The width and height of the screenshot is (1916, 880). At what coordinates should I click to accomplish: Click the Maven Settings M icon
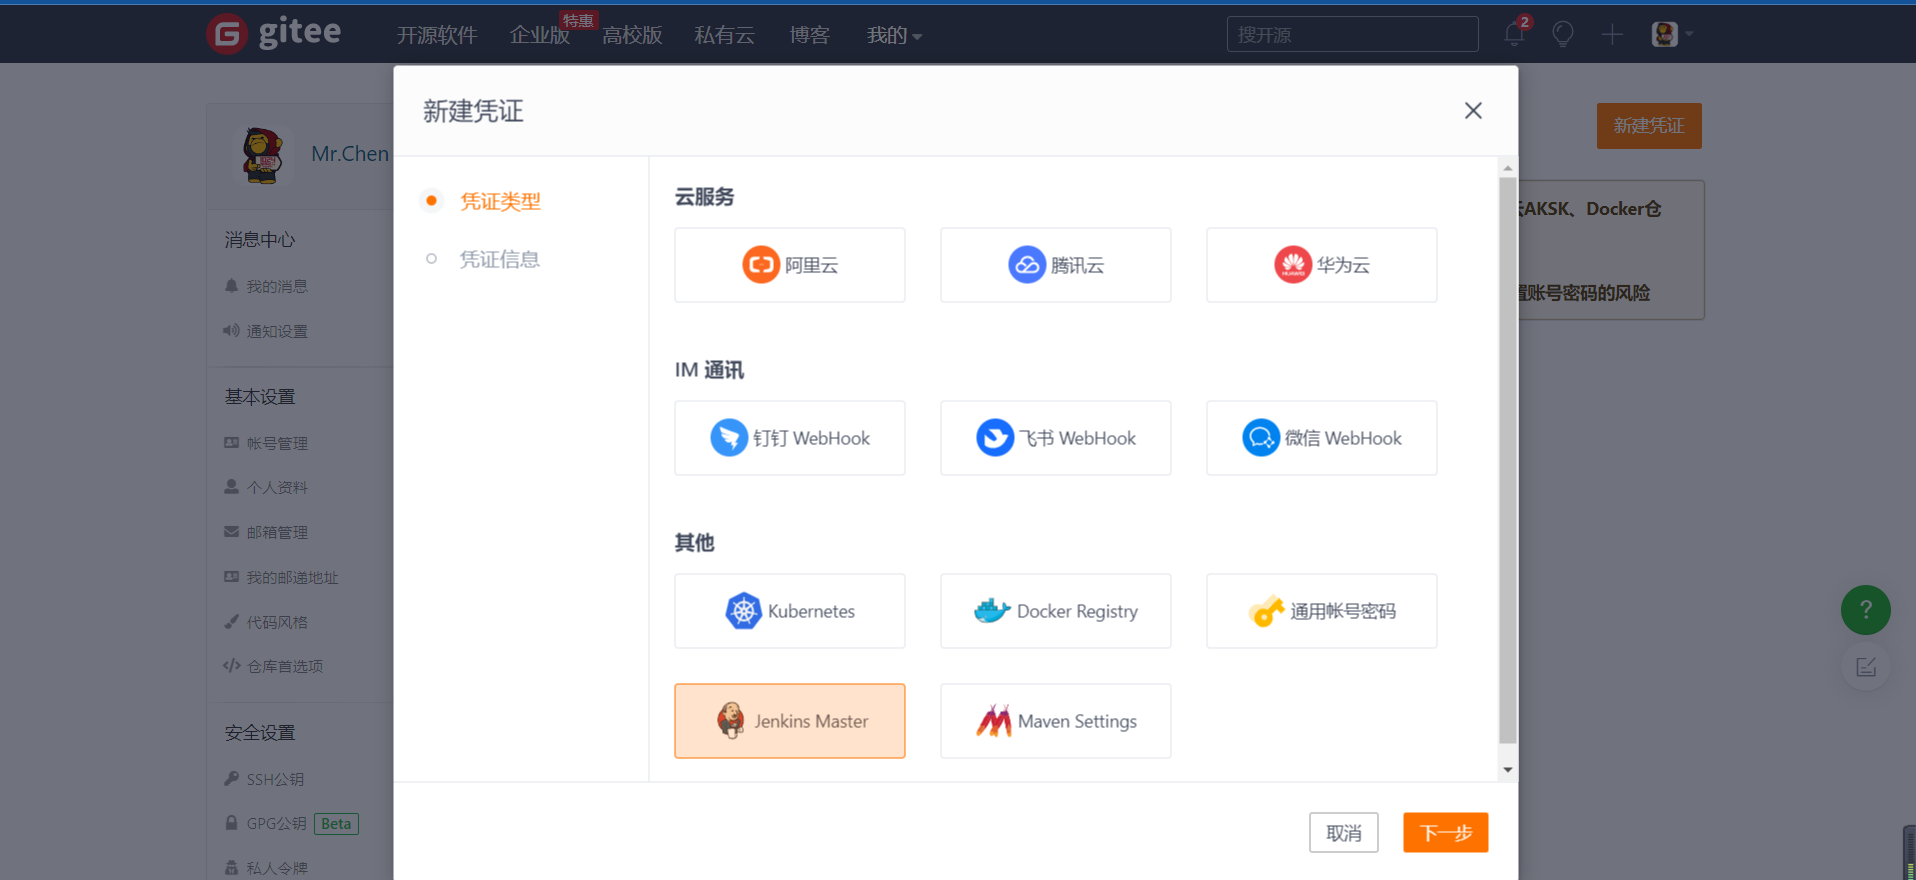click(994, 721)
